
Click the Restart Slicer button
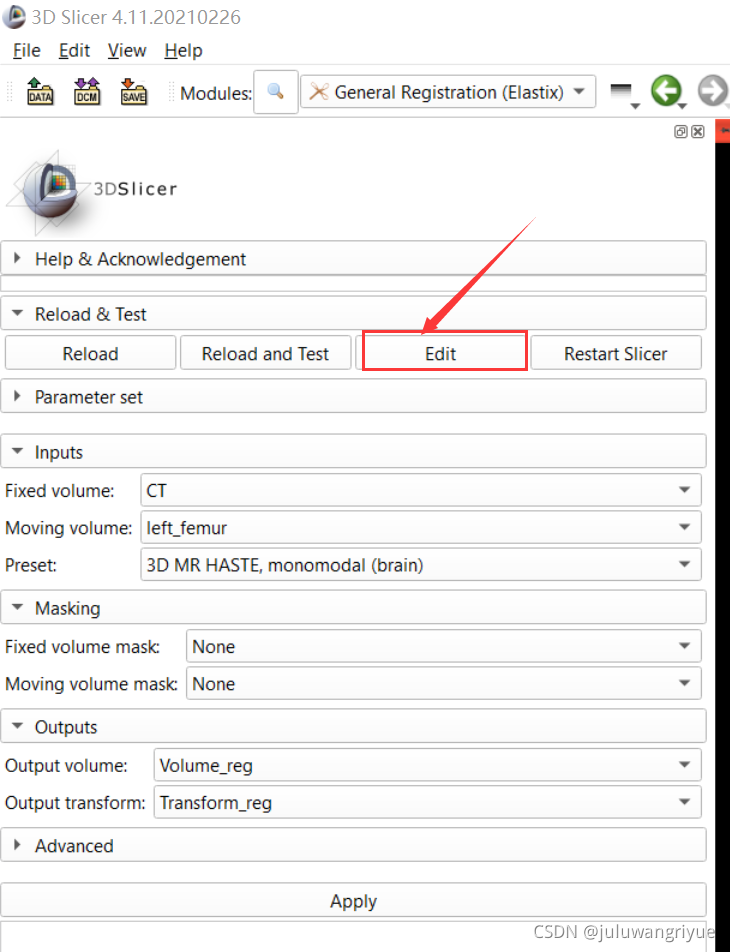pos(616,353)
